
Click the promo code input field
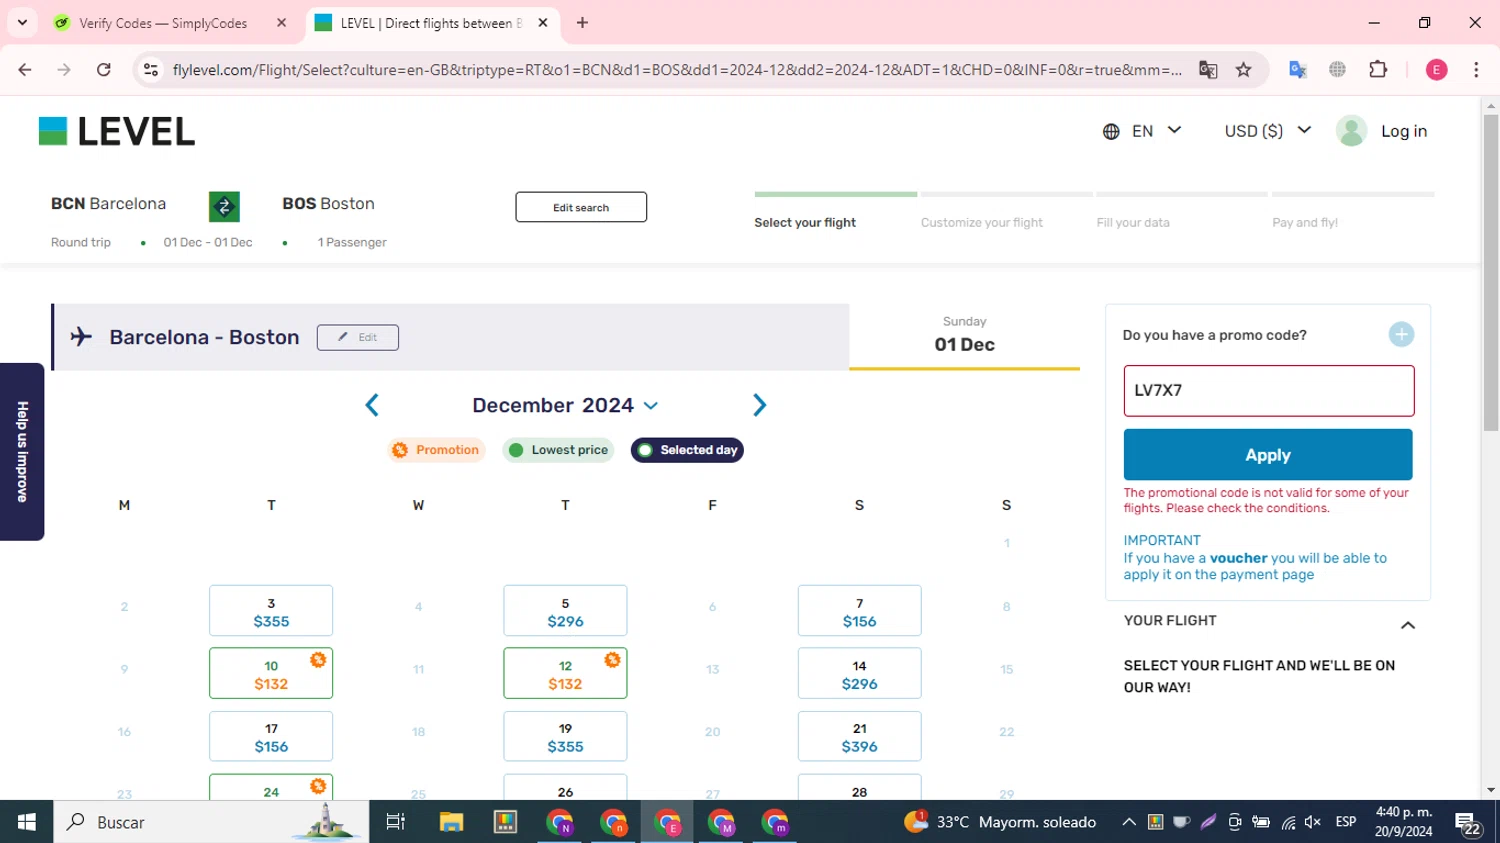point(1268,390)
